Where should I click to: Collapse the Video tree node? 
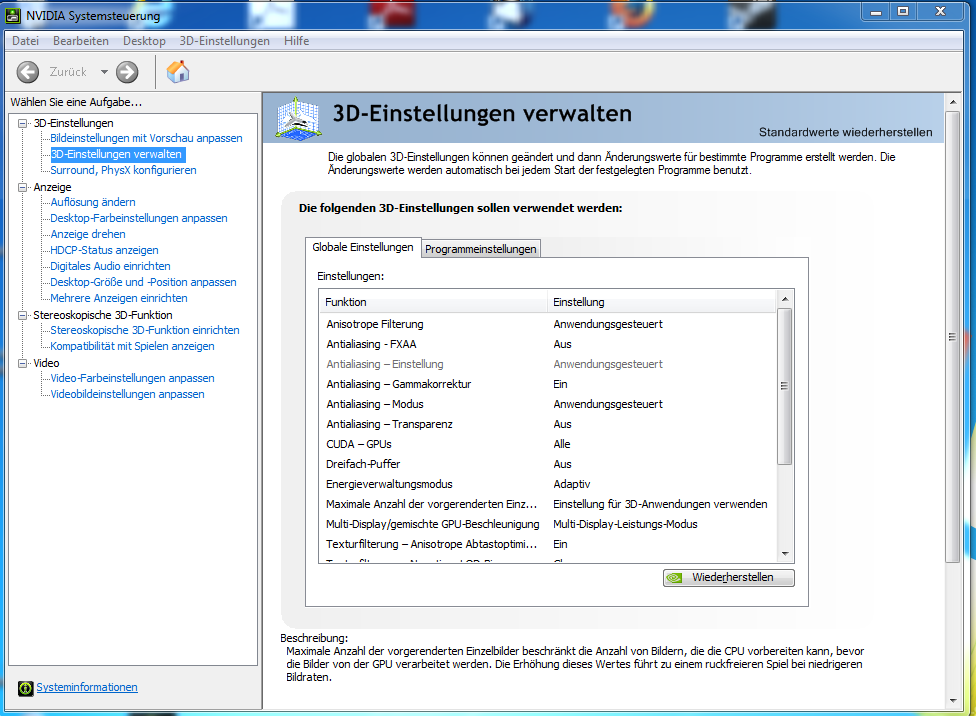[x=22, y=364]
